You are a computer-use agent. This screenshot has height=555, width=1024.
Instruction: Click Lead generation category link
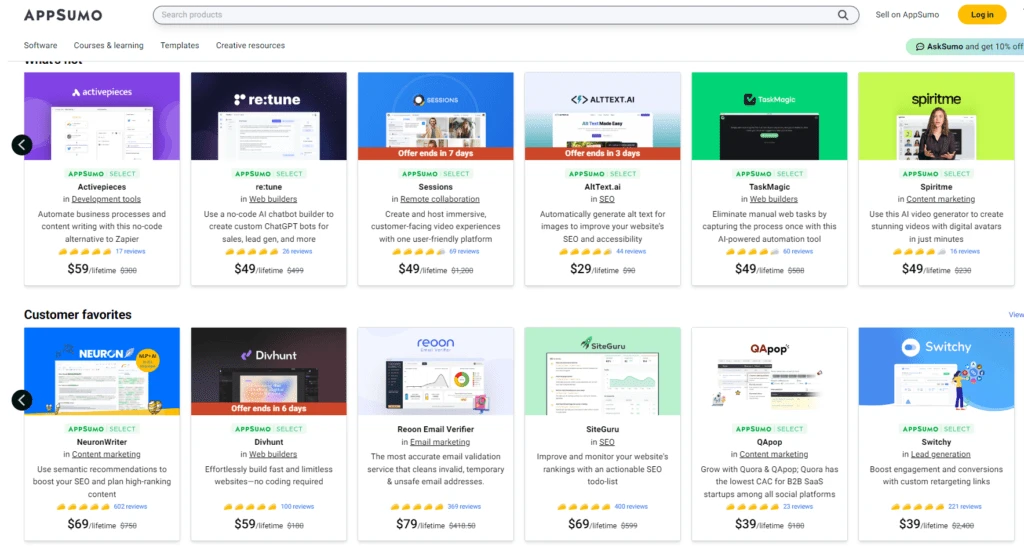click(940, 454)
